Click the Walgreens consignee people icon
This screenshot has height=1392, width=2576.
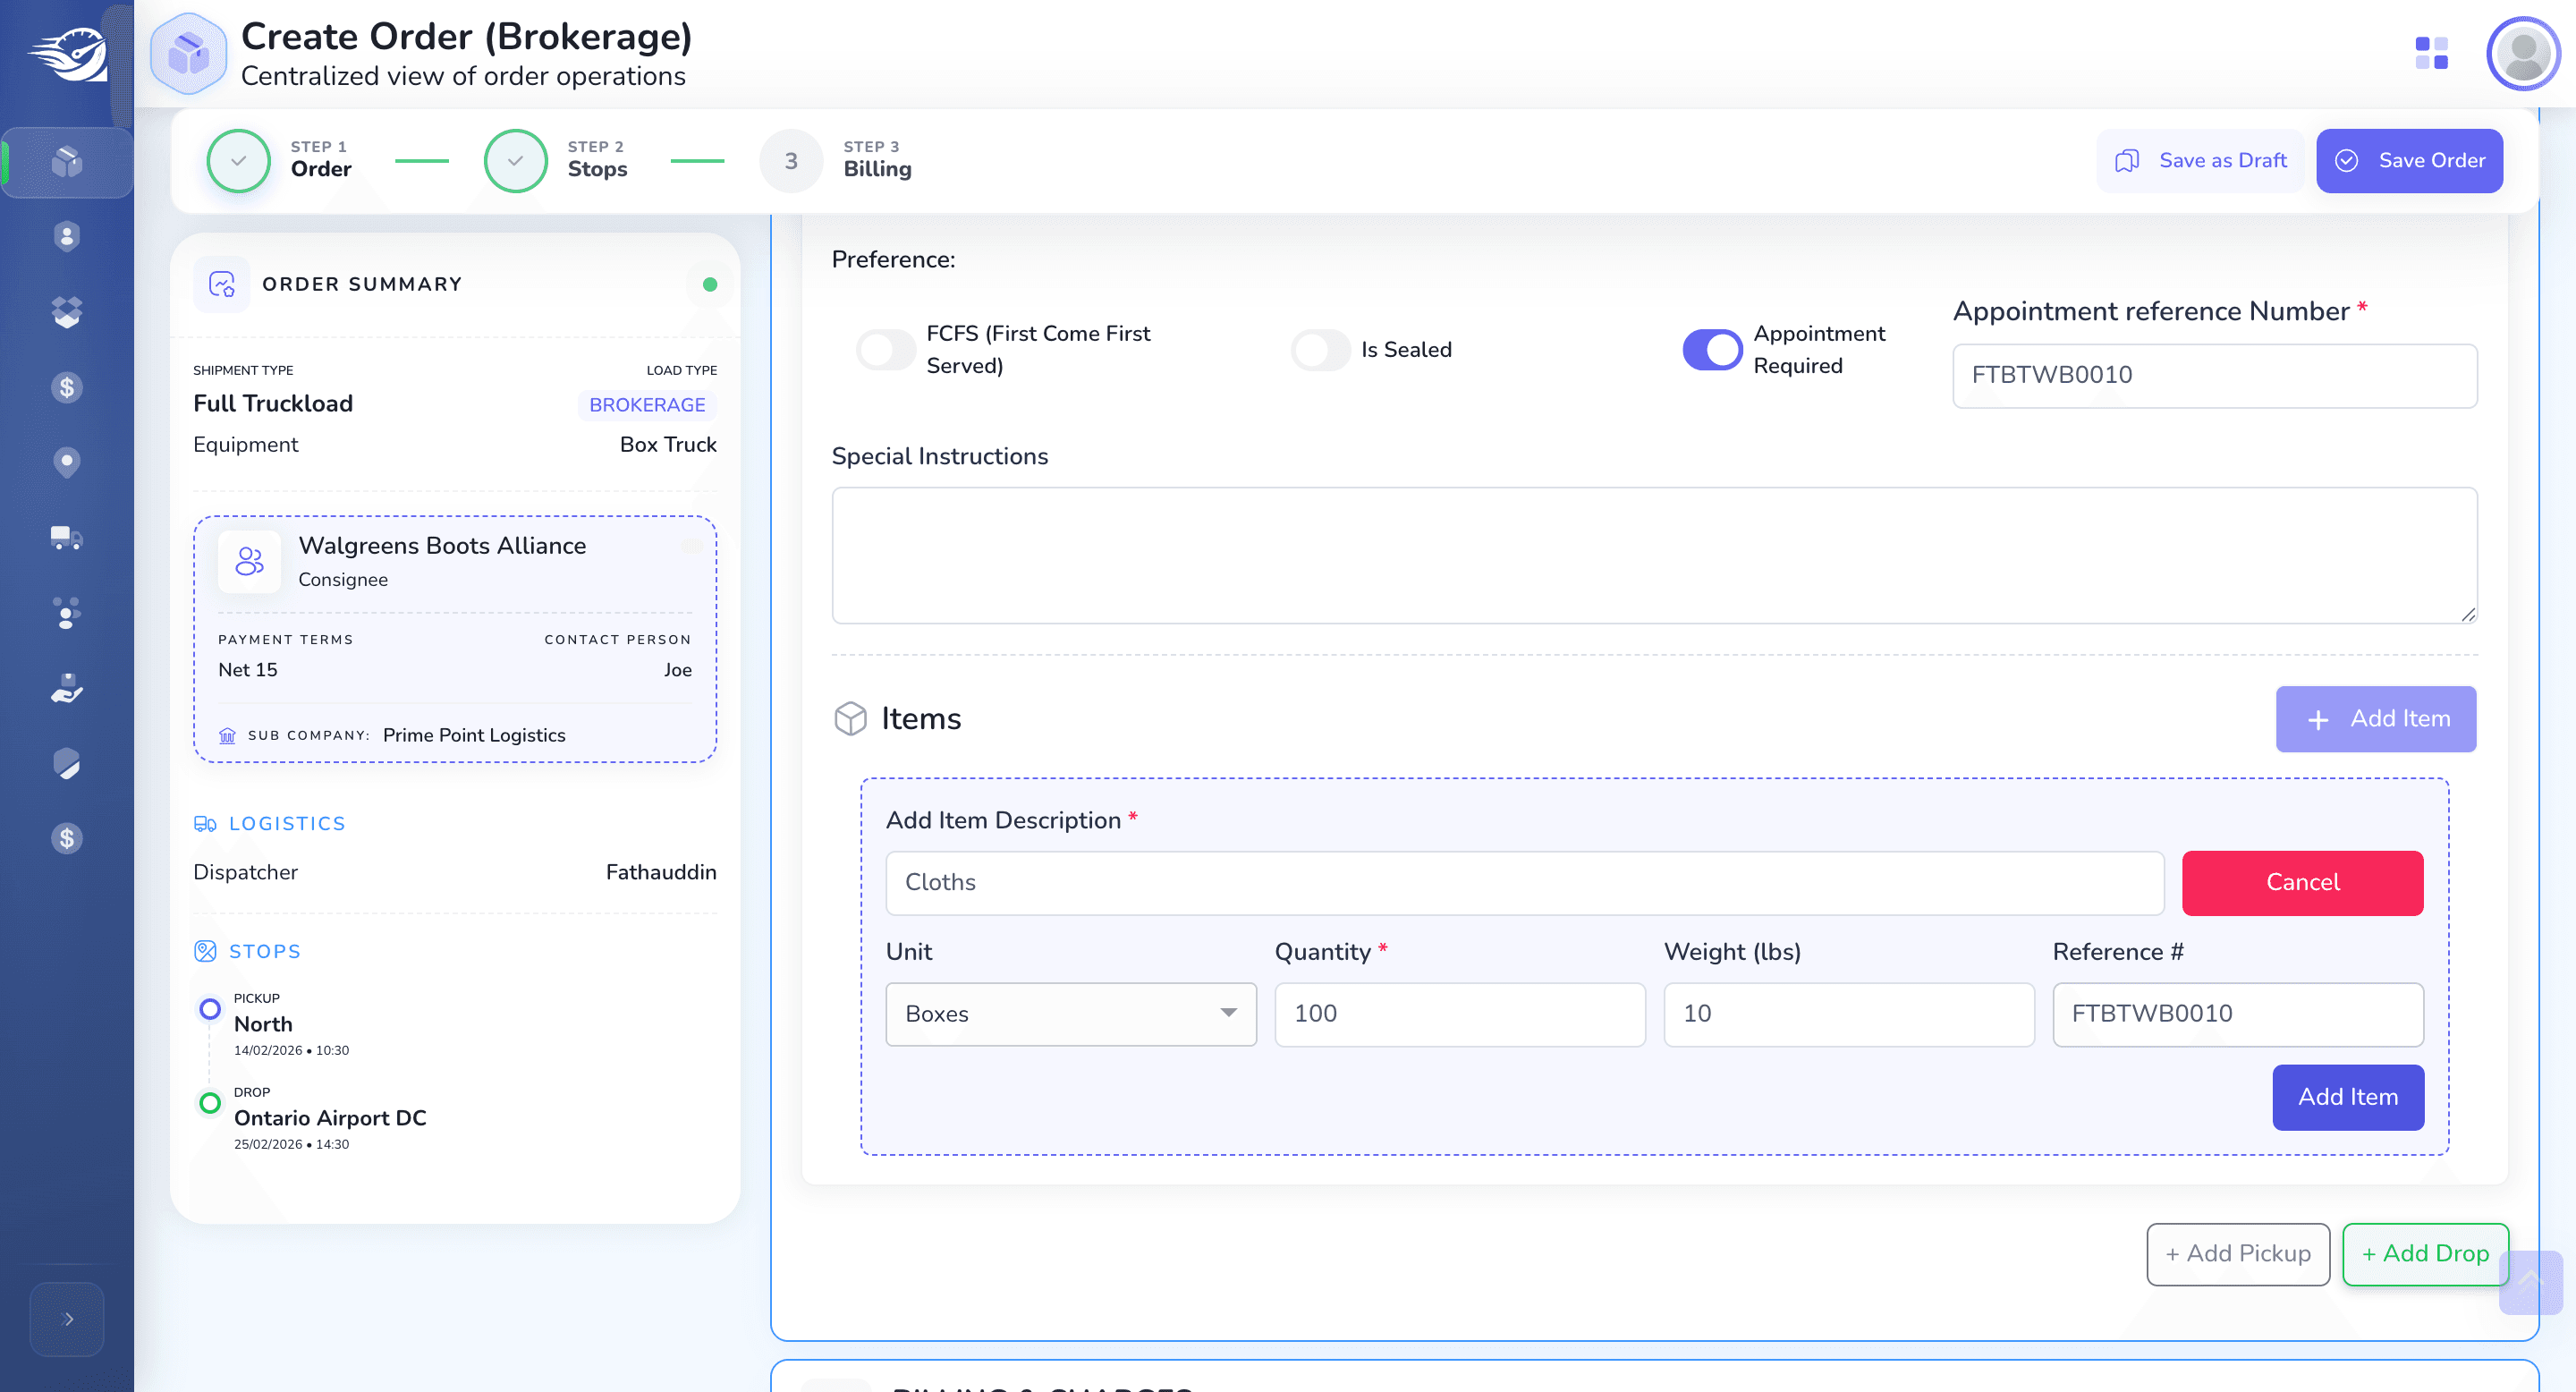coord(250,561)
